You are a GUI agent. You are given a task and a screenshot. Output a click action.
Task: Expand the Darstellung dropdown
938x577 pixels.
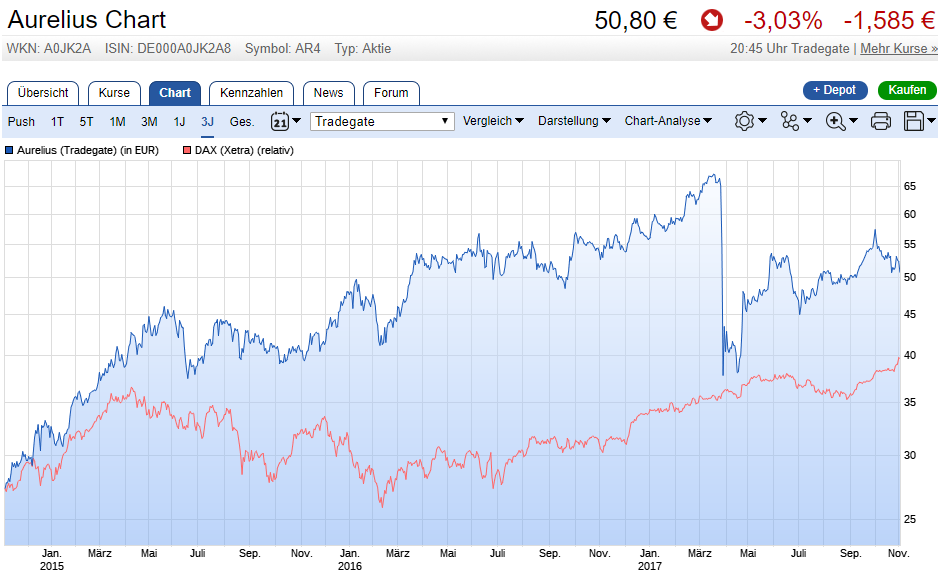coord(574,121)
